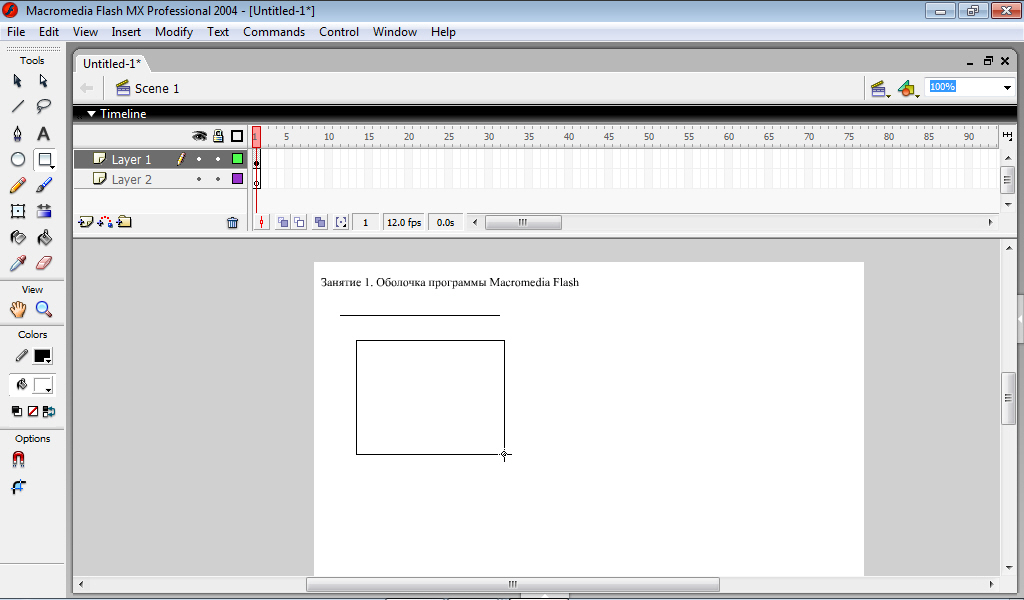Click the frame 20 marker on ruler
1024x600 pixels.
(x=409, y=136)
